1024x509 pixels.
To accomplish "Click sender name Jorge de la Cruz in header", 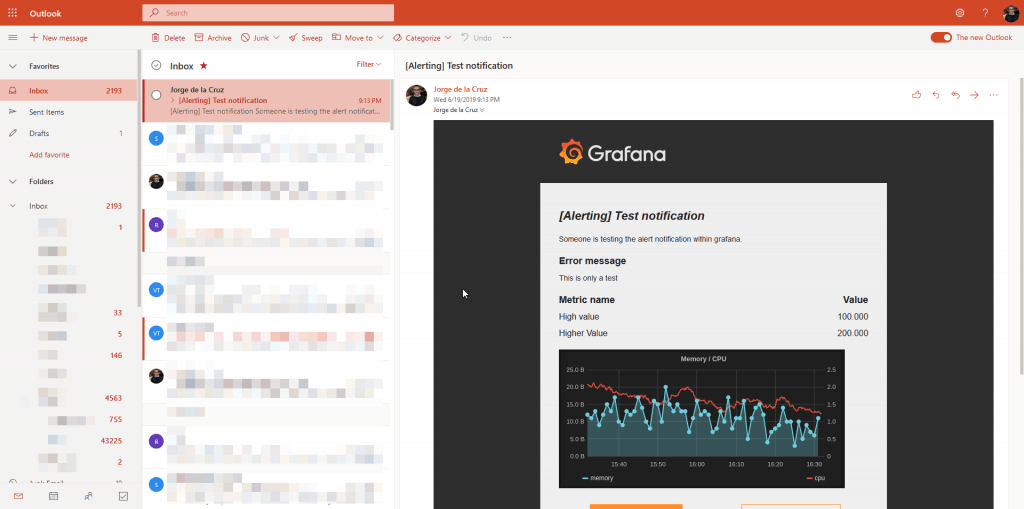I will click(460, 90).
